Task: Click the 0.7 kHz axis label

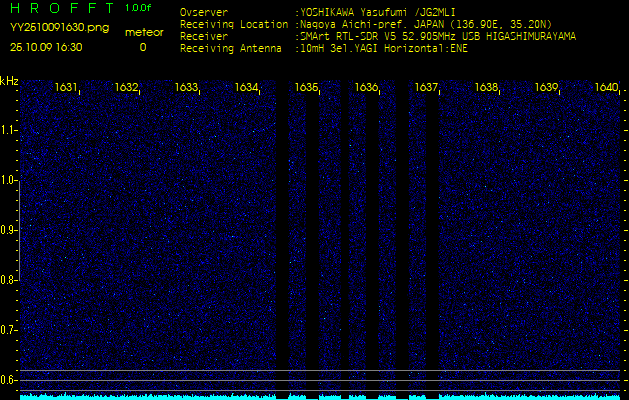Action: tap(7, 330)
